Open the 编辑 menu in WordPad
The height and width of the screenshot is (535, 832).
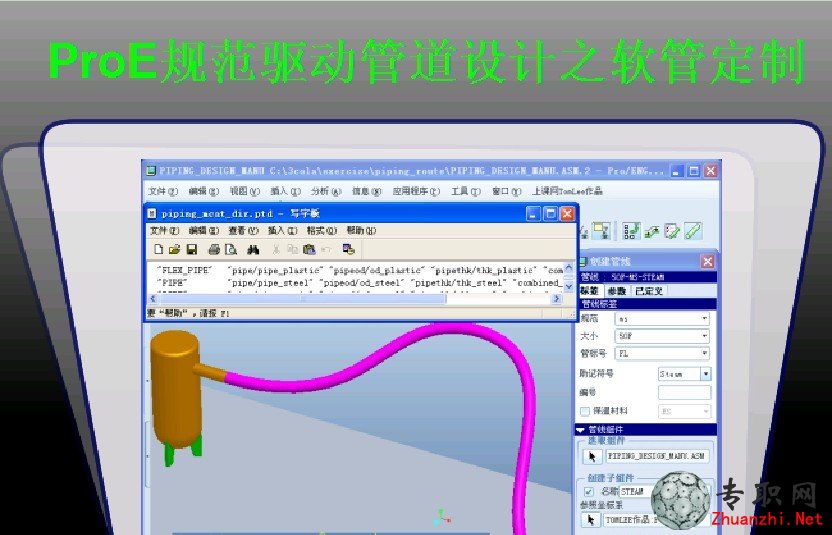(204, 230)
